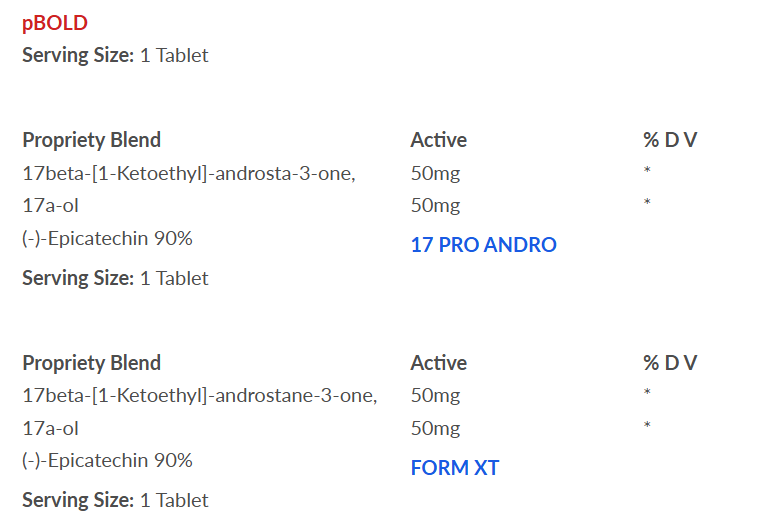Open the FORM XT product link
Image resolution: width=774 pixels, height=519 pixels.
pyautogui.click(x=455, y=468)
